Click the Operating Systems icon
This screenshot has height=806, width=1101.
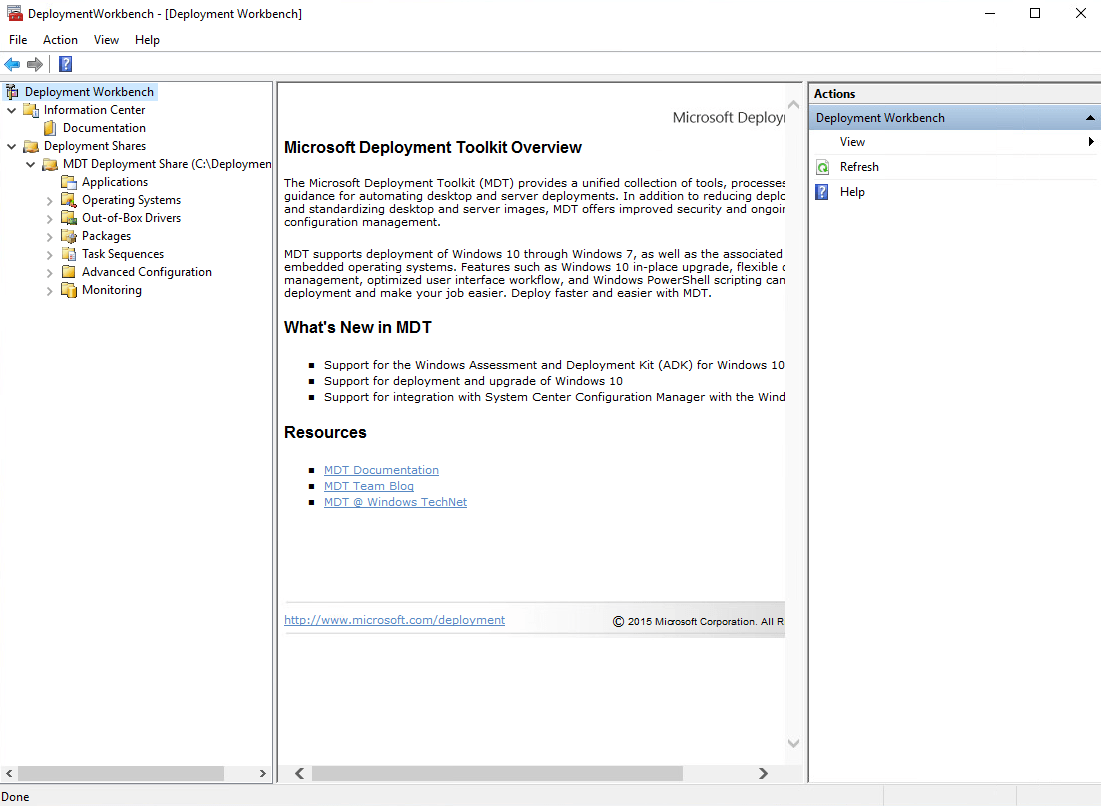70,200
